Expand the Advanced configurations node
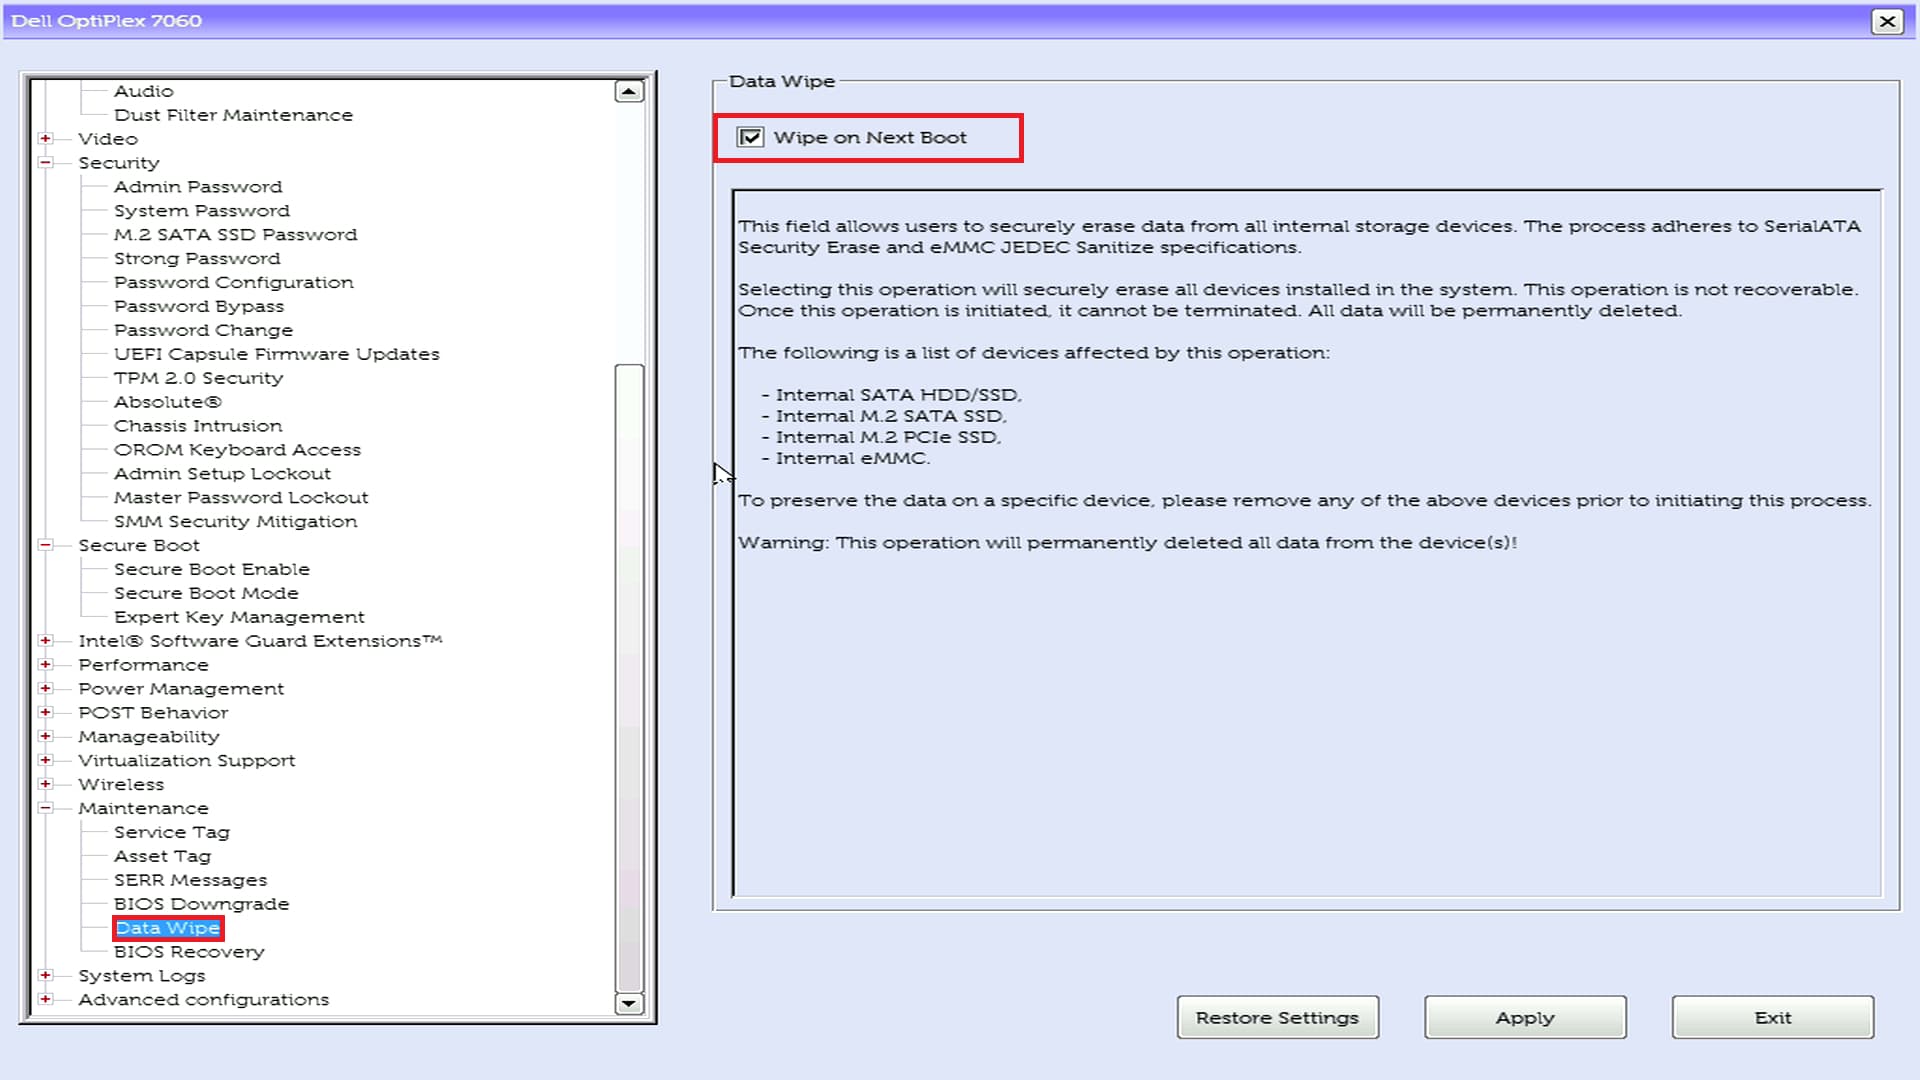The width and height of the screenshot is (1920, 1080). pos(45,999)
